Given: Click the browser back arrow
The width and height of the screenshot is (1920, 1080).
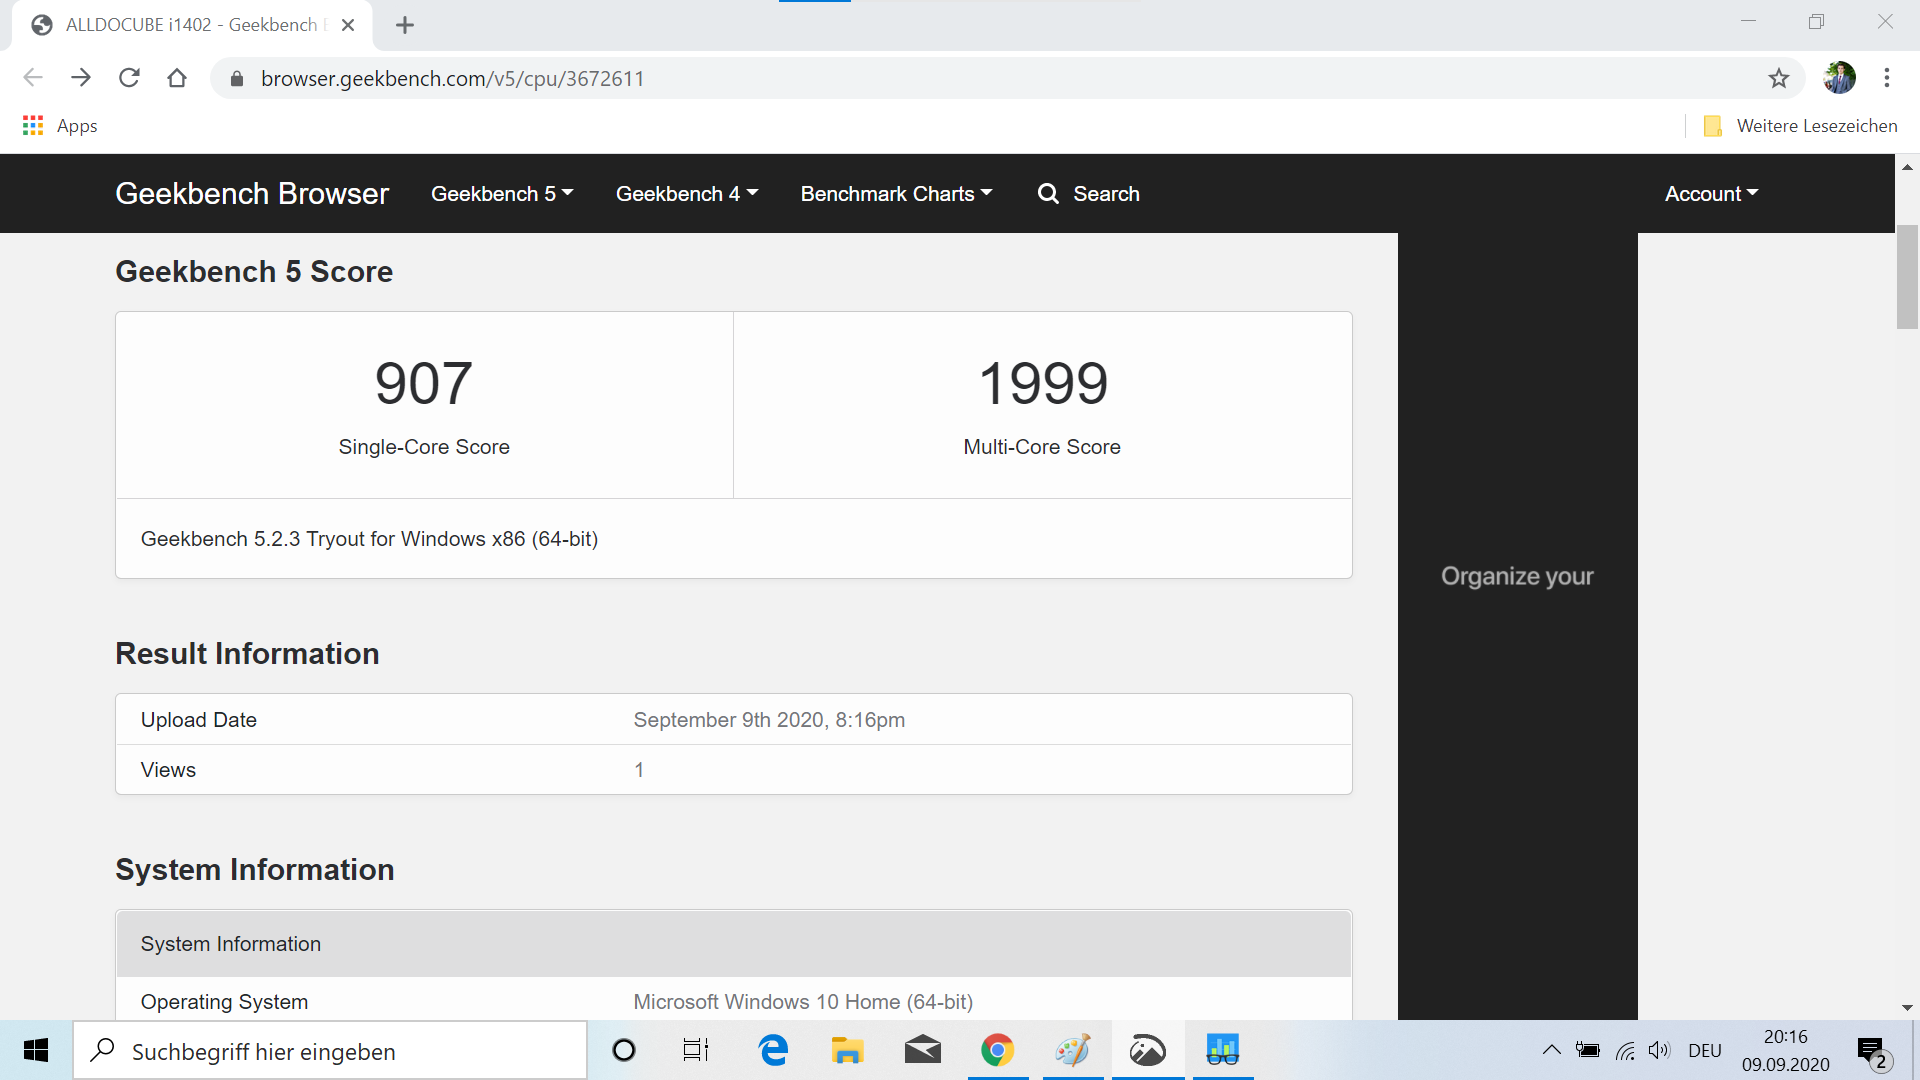Looking at the screenshot, I should [33, 78].
